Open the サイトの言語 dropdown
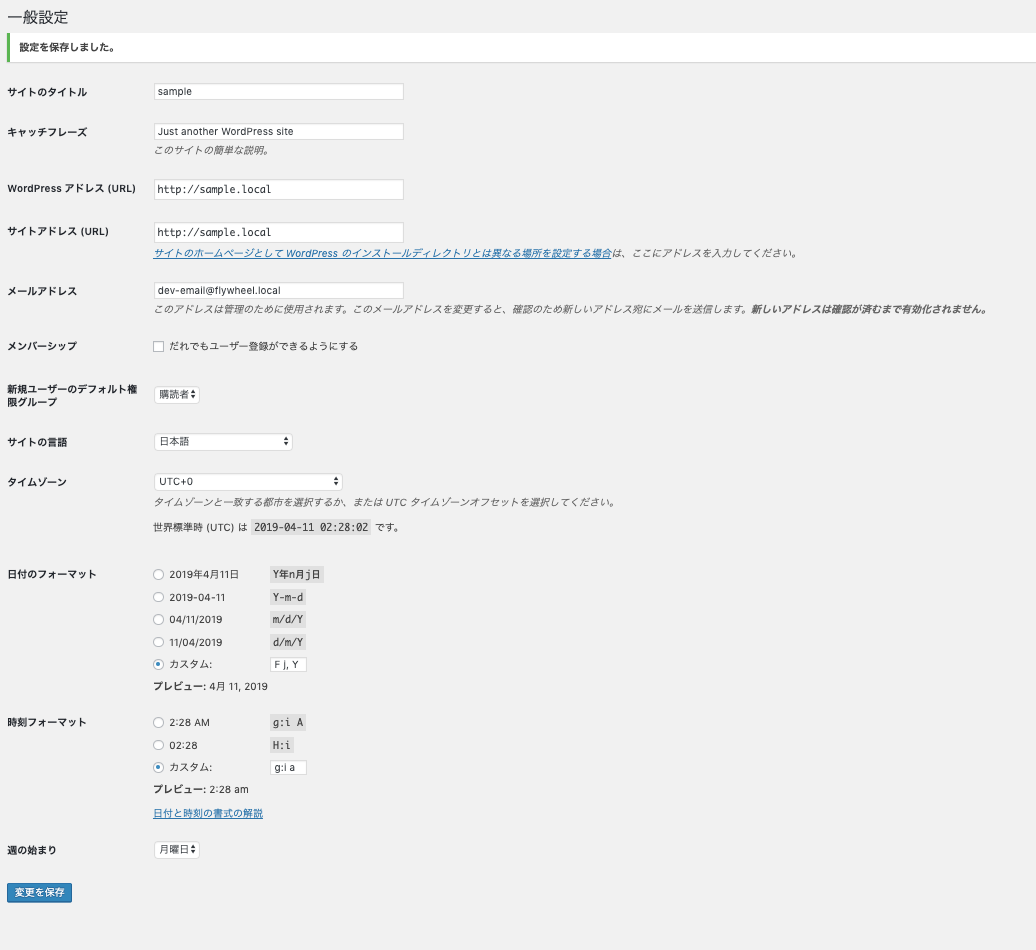The height and width of the screenshot is (950, 1036). 223,441
